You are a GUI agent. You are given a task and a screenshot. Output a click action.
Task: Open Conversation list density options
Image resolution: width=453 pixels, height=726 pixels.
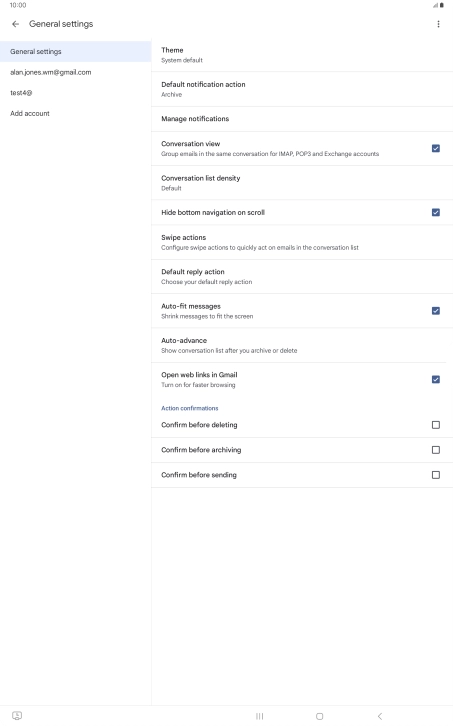tap(302, 183)
